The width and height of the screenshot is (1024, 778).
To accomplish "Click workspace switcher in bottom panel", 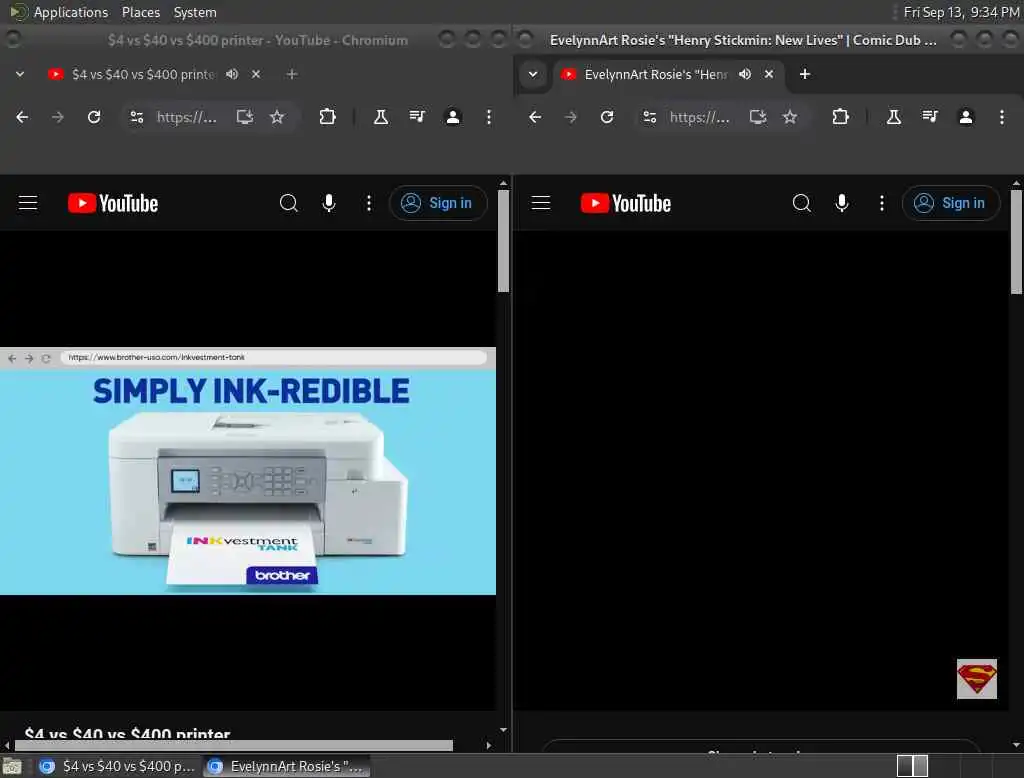I will point(912,766).
